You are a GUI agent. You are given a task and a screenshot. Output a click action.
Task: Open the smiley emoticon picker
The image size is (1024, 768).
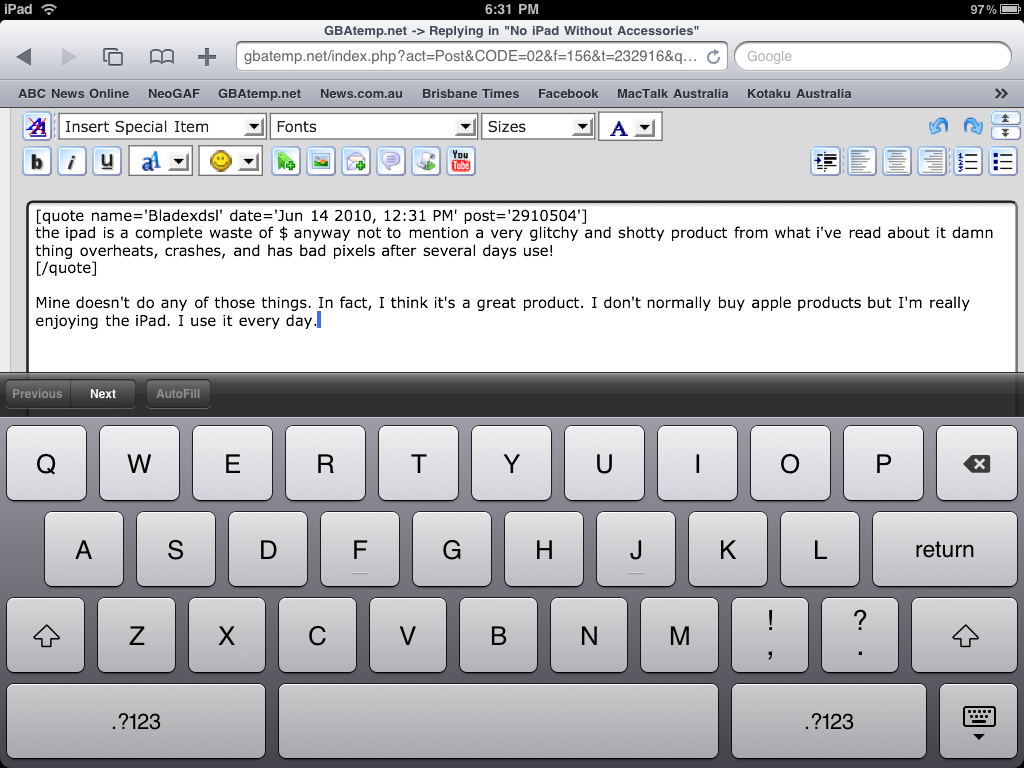(x=221, y=161)
